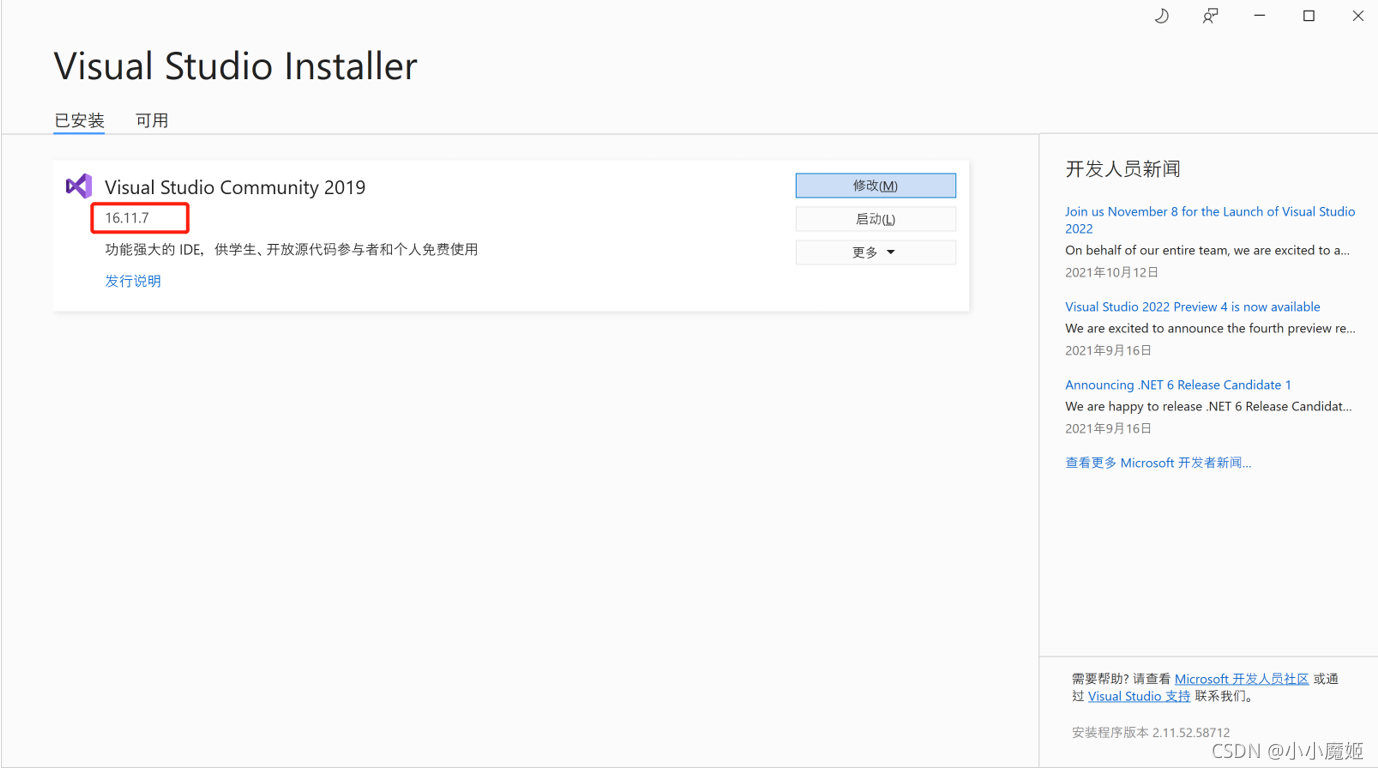Screen dimensions: 1378x769
Task: Click 'We are happy to release .NET 6' text
Action: (x=1208, y=406)
